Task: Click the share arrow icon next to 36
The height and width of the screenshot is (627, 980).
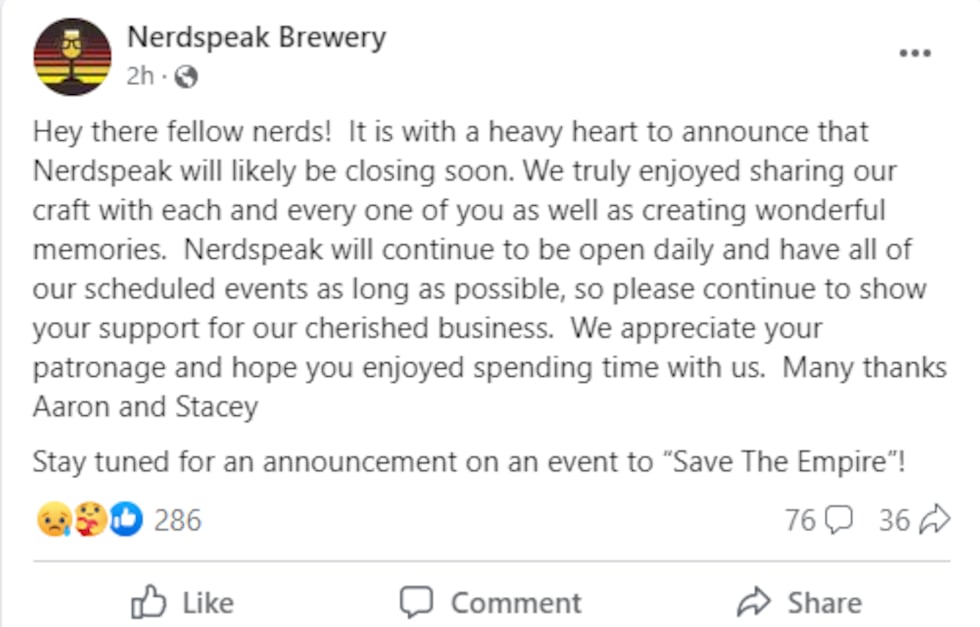Action: point(934,519)
